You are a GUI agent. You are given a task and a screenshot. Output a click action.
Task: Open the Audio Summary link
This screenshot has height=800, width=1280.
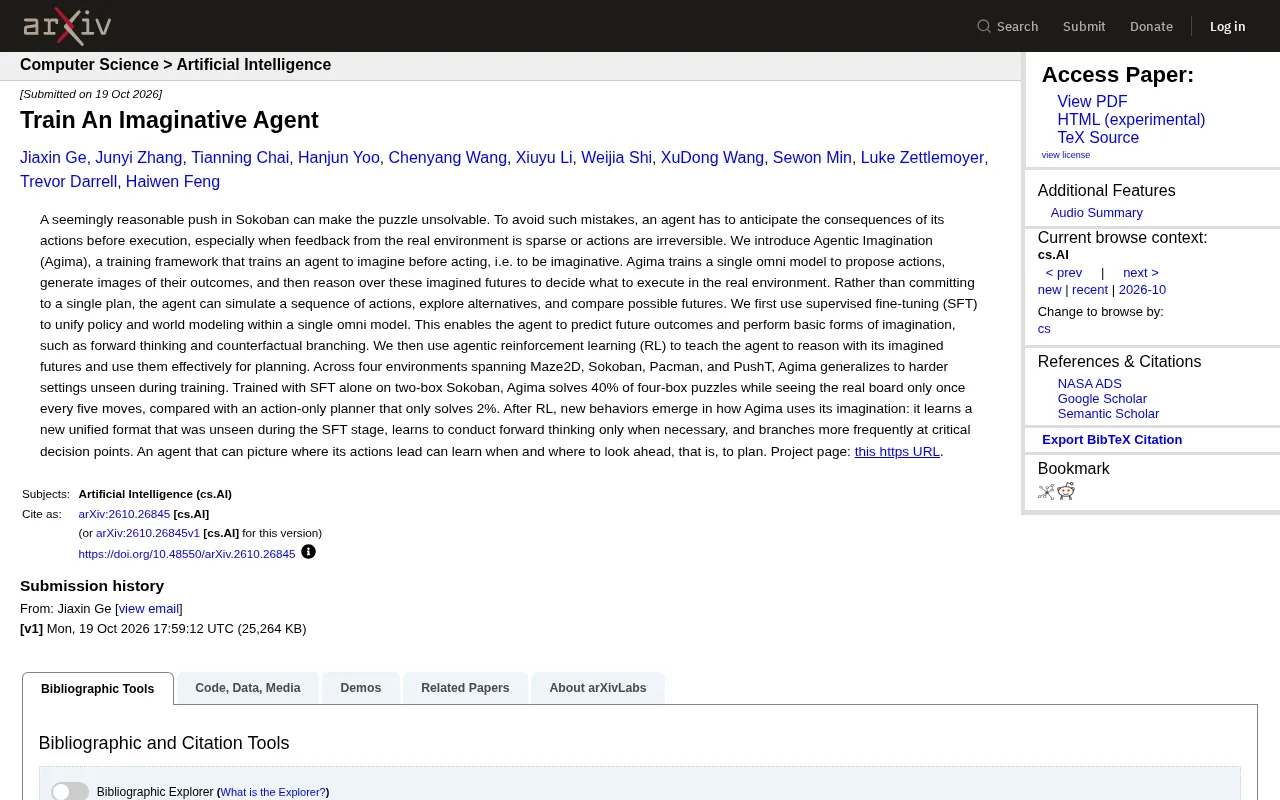click(1096, 213)
